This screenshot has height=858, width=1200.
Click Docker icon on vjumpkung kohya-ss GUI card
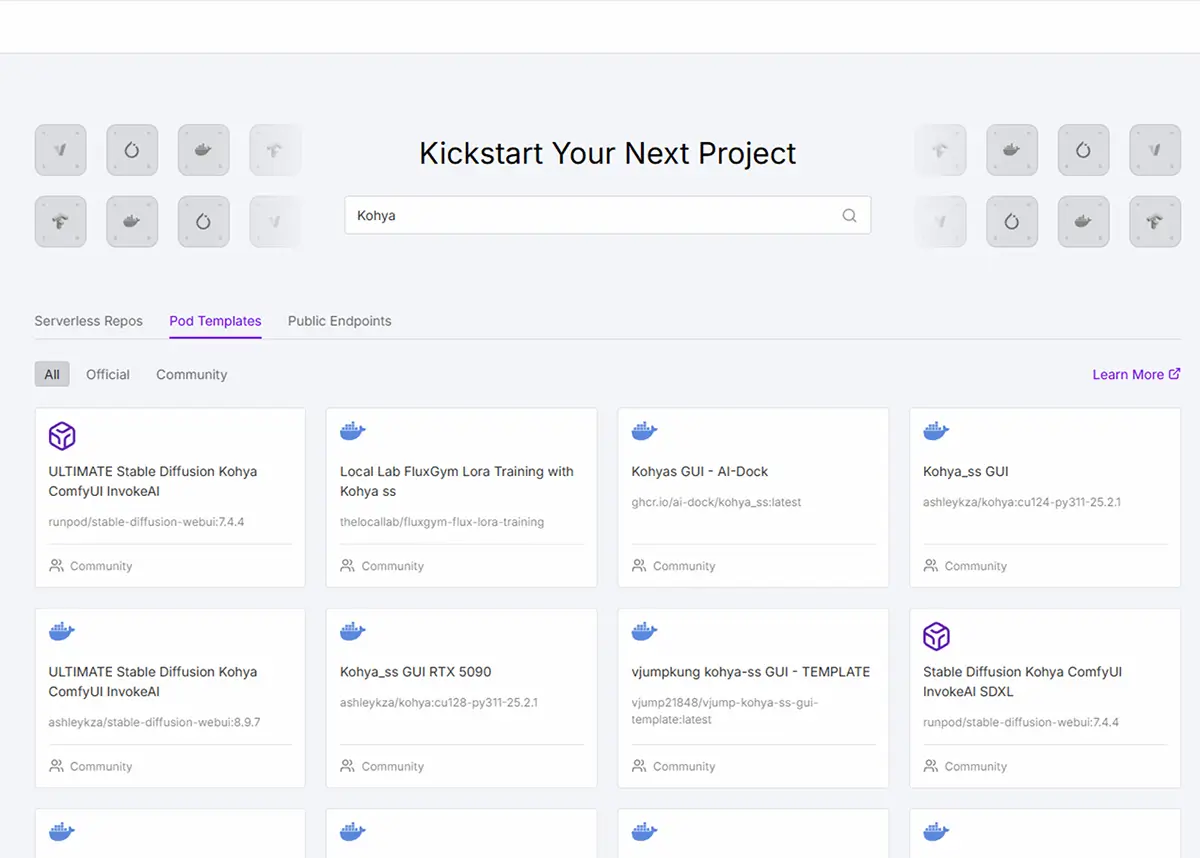[x=645, y=632]
